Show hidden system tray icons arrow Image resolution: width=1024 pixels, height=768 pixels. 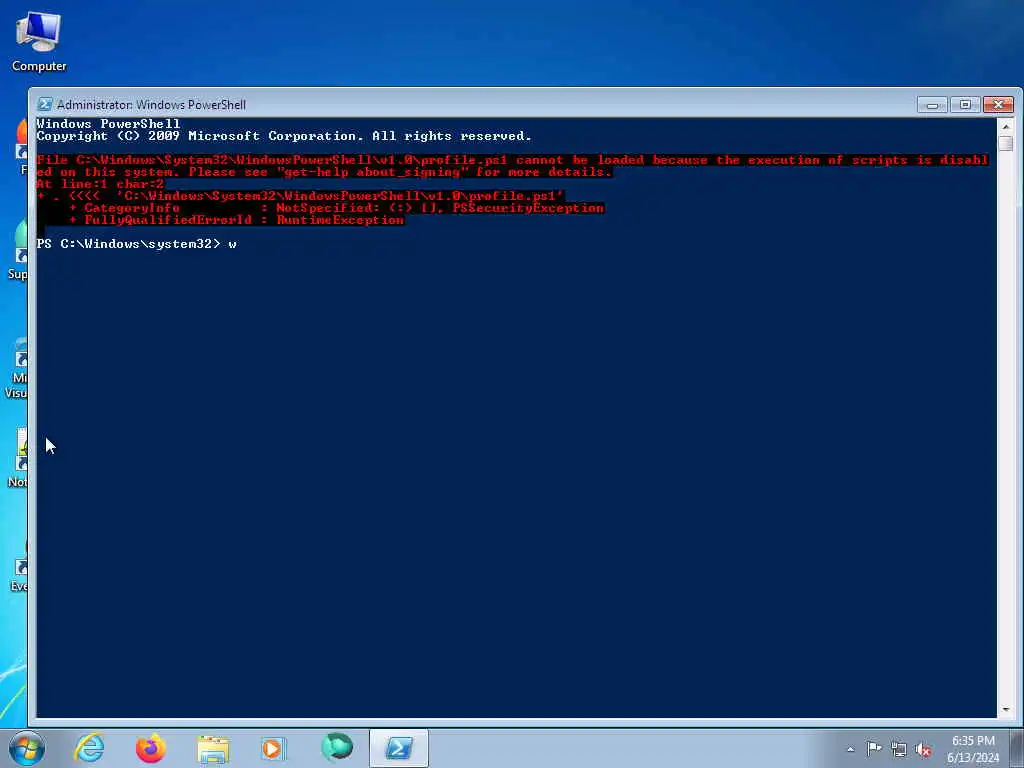point(850,749)
